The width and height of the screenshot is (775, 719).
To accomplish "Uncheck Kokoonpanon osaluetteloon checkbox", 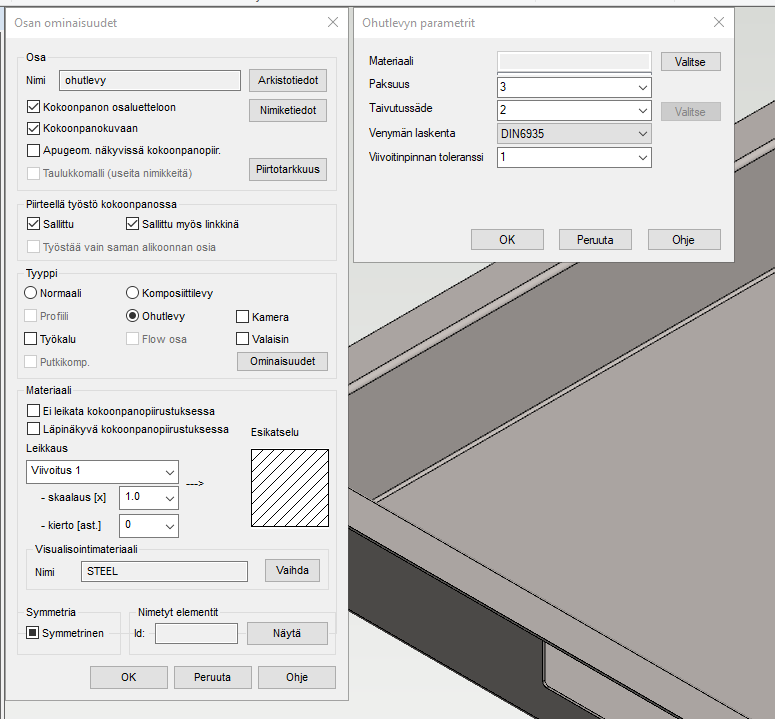I will point(34,107).
